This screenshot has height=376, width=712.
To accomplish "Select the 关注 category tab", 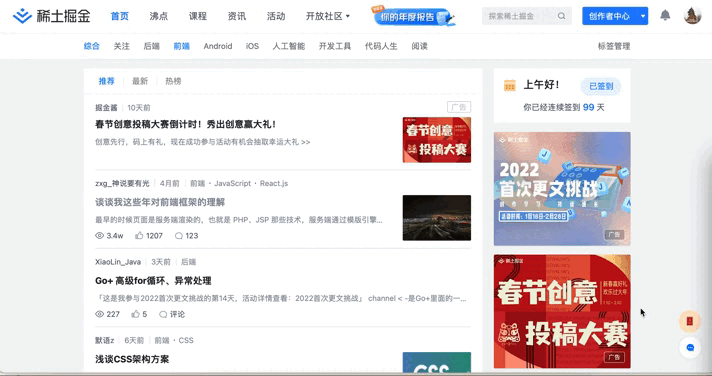I will pos(121,46).
